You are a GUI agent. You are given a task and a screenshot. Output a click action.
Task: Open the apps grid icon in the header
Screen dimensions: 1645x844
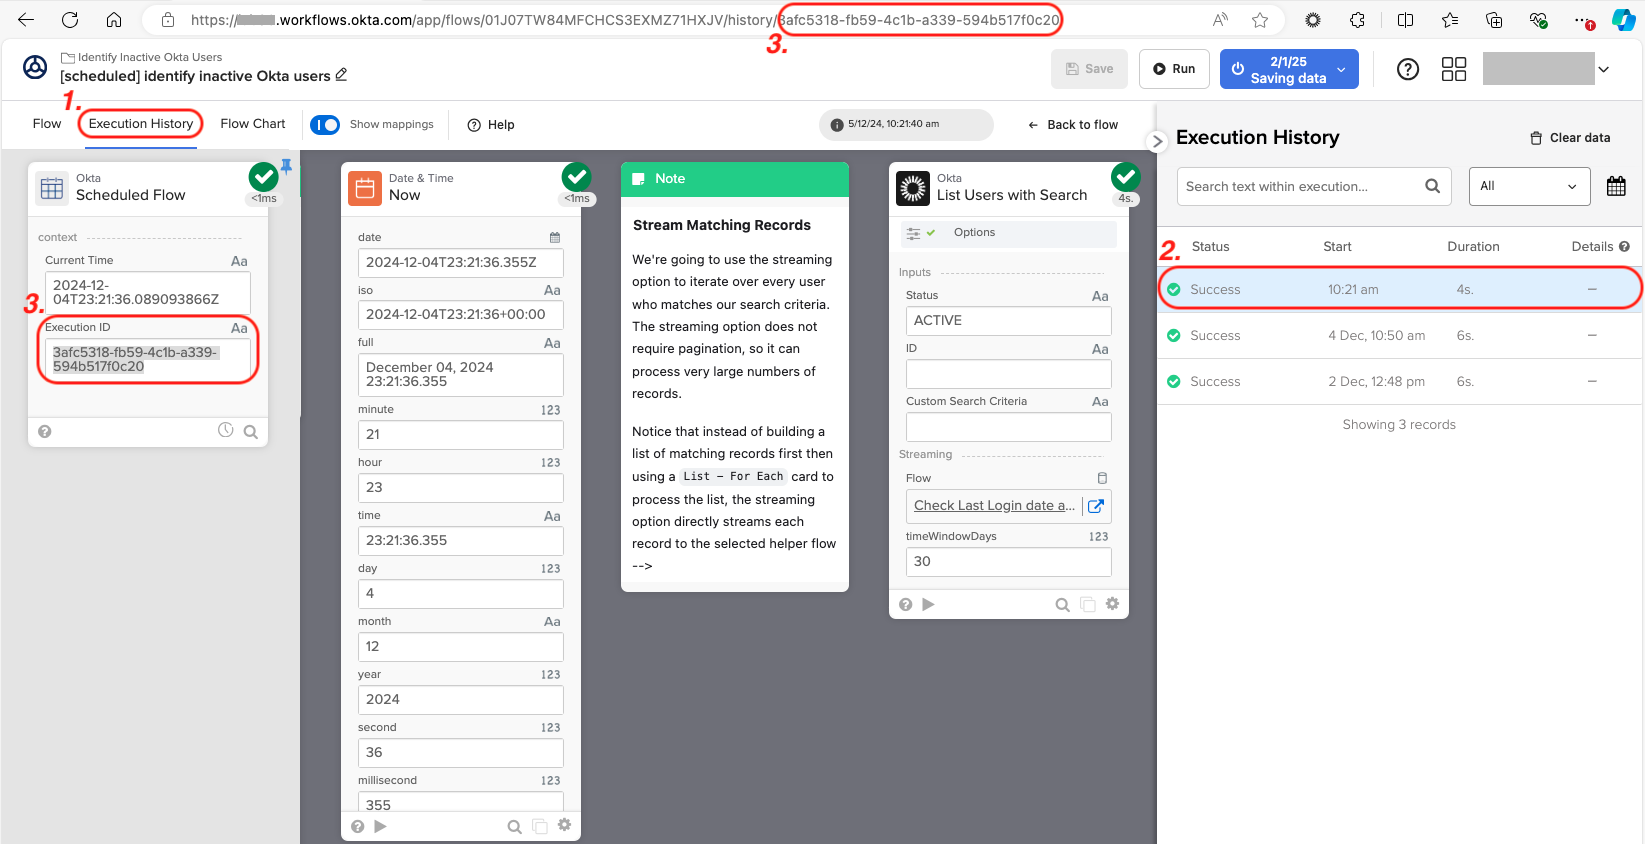tap(1454, 69)
